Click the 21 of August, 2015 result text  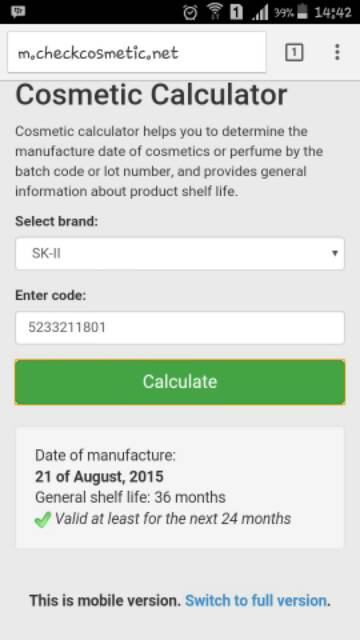pyautogui.click(x=99, y=477)
